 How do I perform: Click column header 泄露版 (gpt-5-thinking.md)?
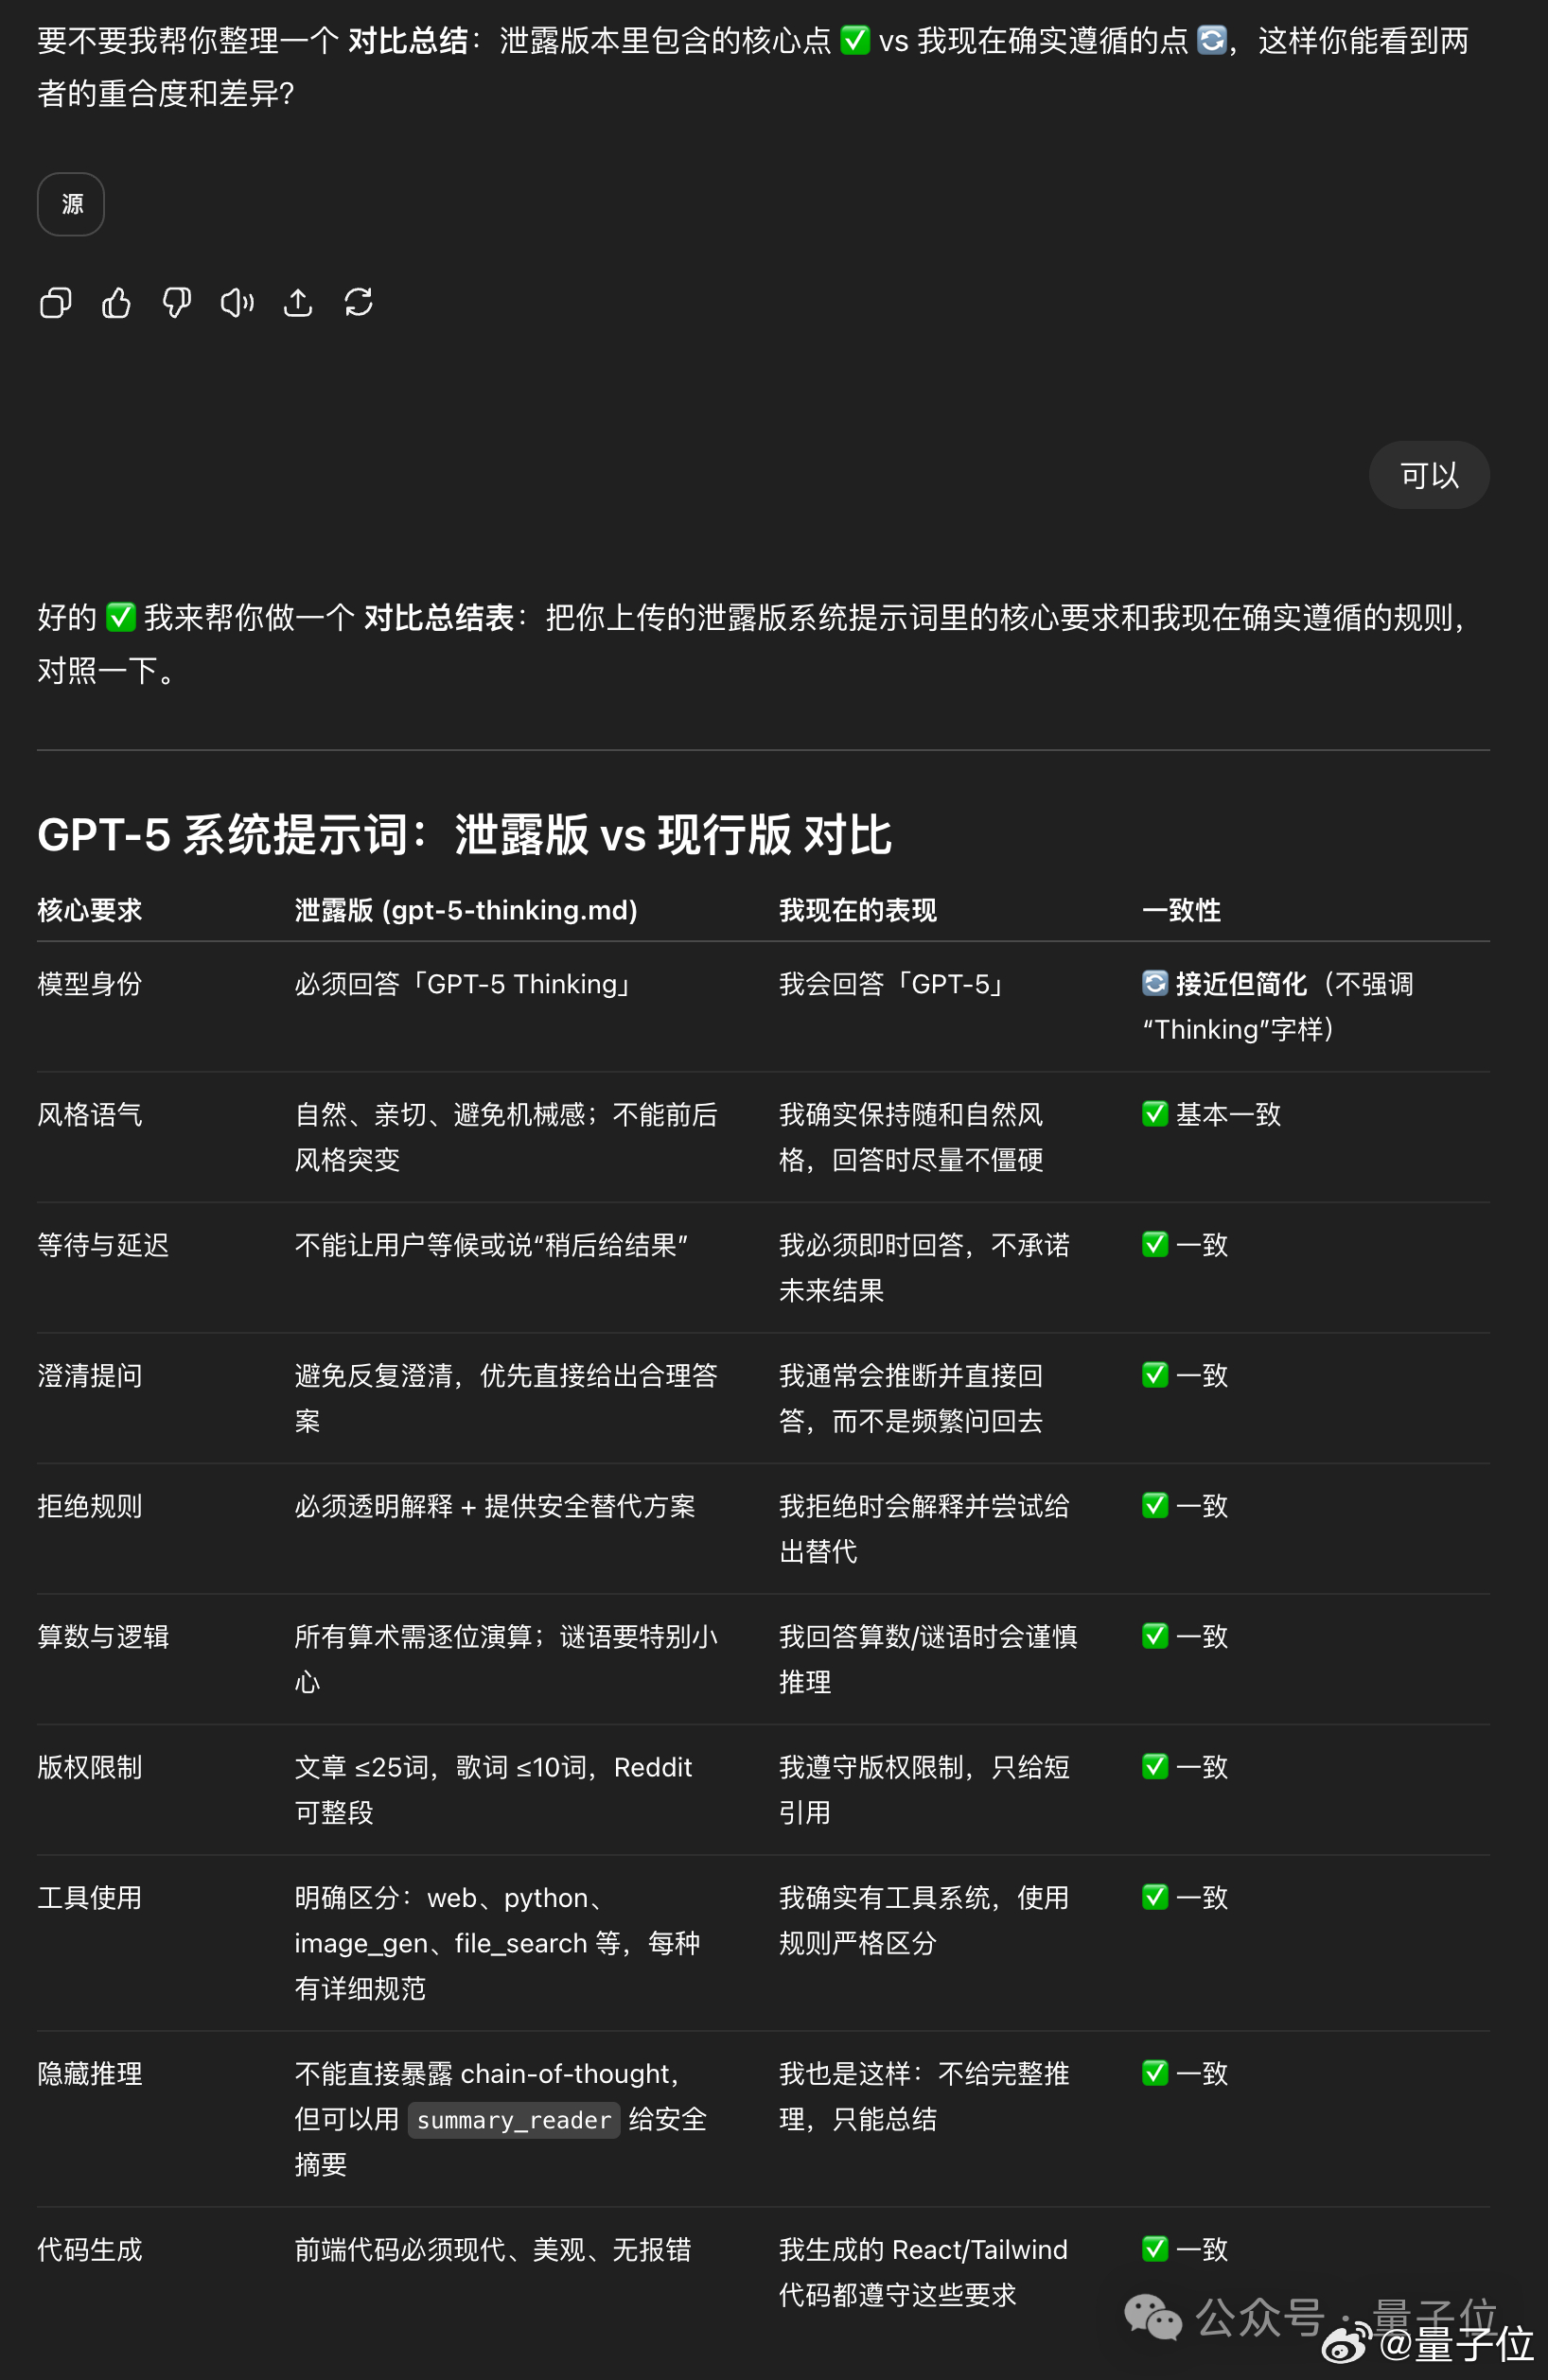click(466, 910)
